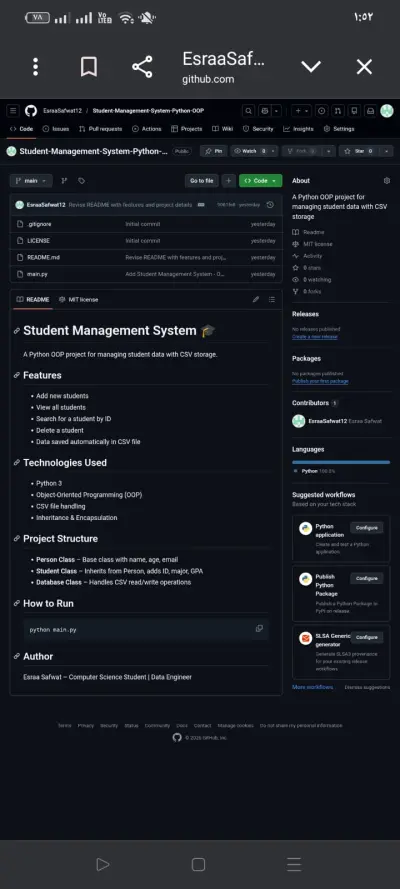400x889 pixels.
Task: Open the Activity link in About
Action: (307, 256)
